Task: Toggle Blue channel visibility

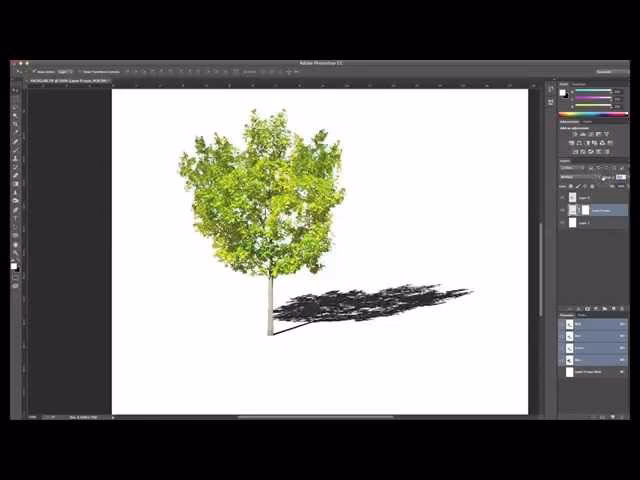Action: point(562,360)
